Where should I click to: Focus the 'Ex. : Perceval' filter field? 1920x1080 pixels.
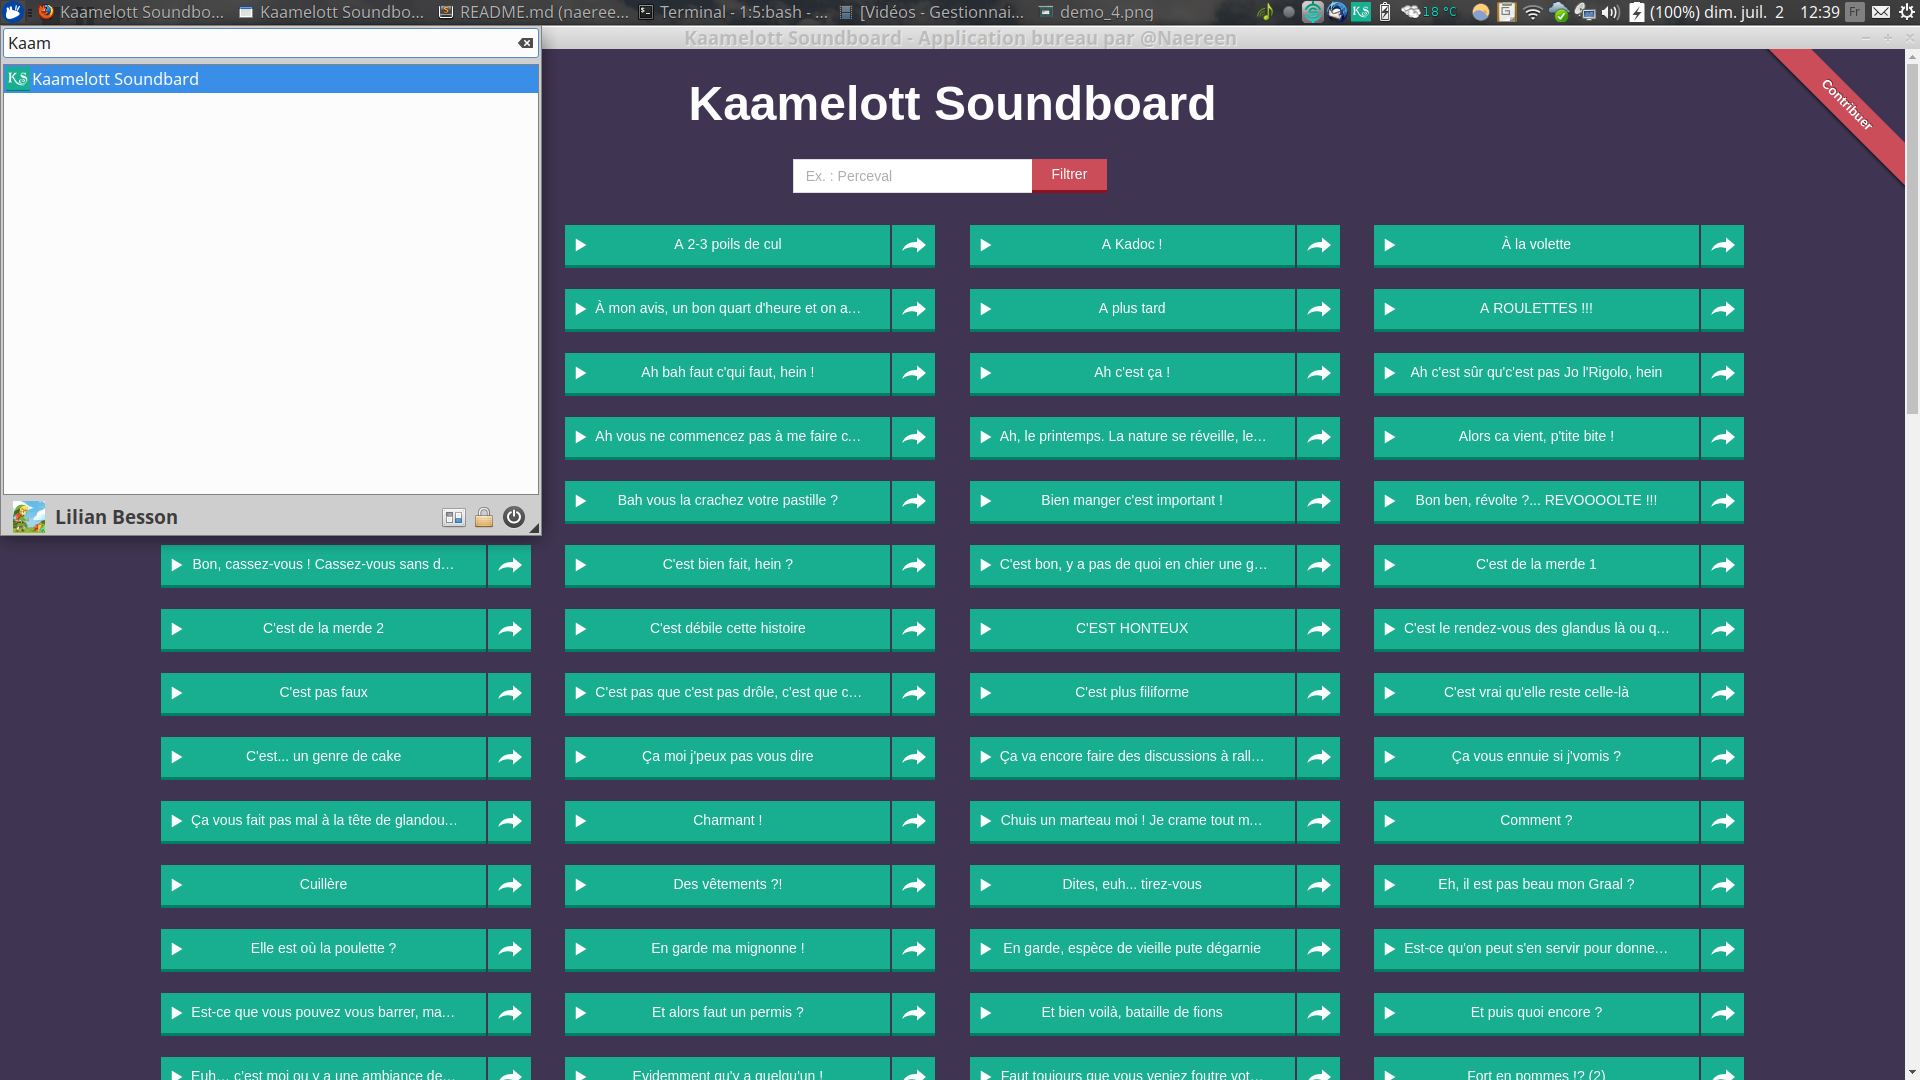[912, 176]
